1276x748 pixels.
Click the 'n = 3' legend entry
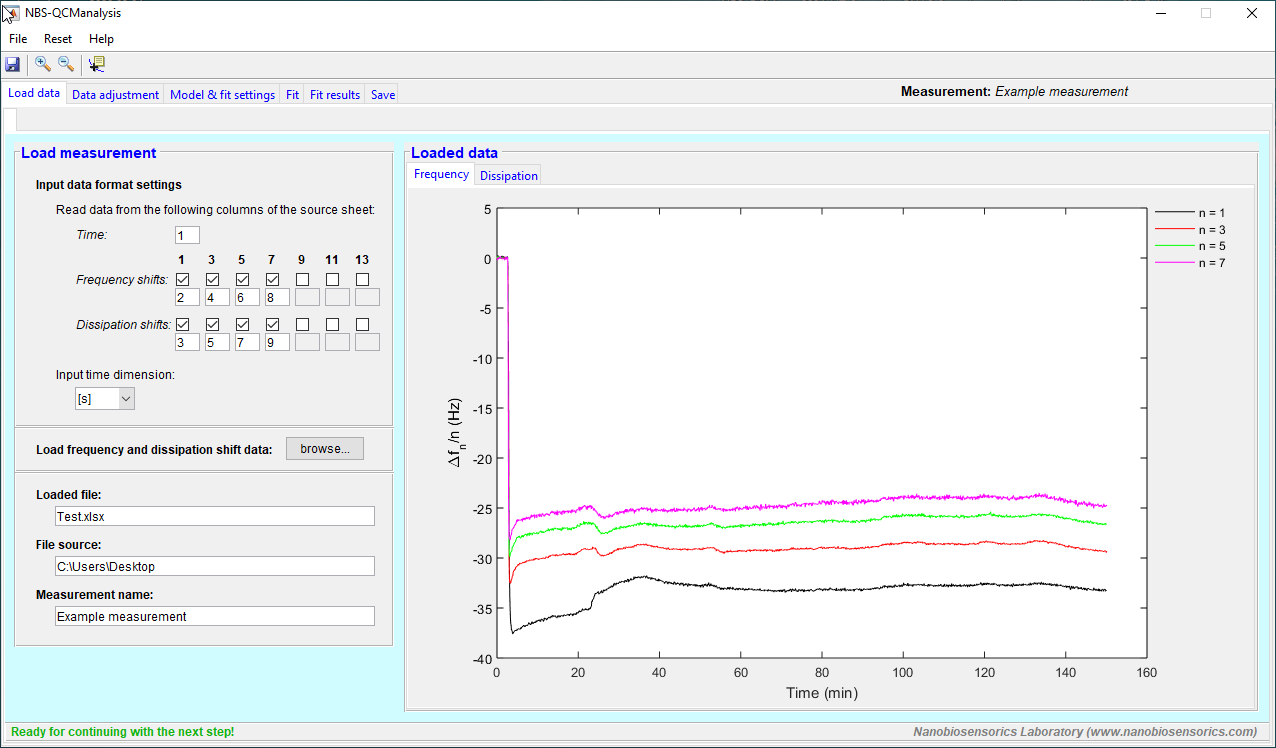coord(1190,229)
